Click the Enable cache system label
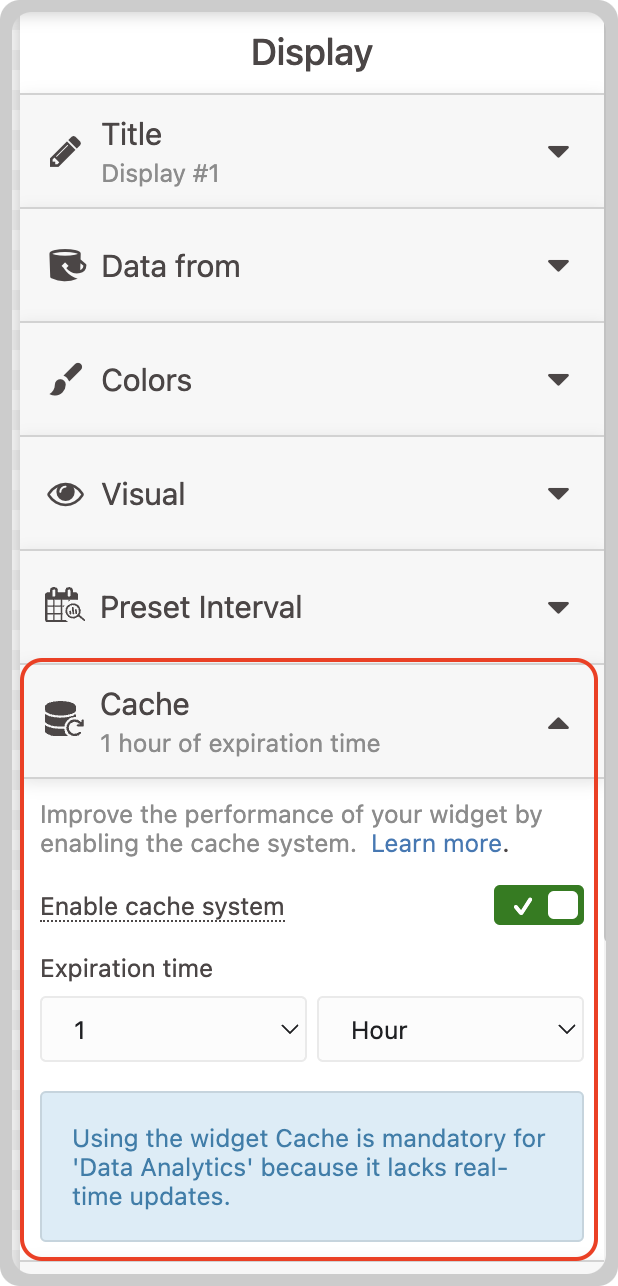 coord(162,907)
